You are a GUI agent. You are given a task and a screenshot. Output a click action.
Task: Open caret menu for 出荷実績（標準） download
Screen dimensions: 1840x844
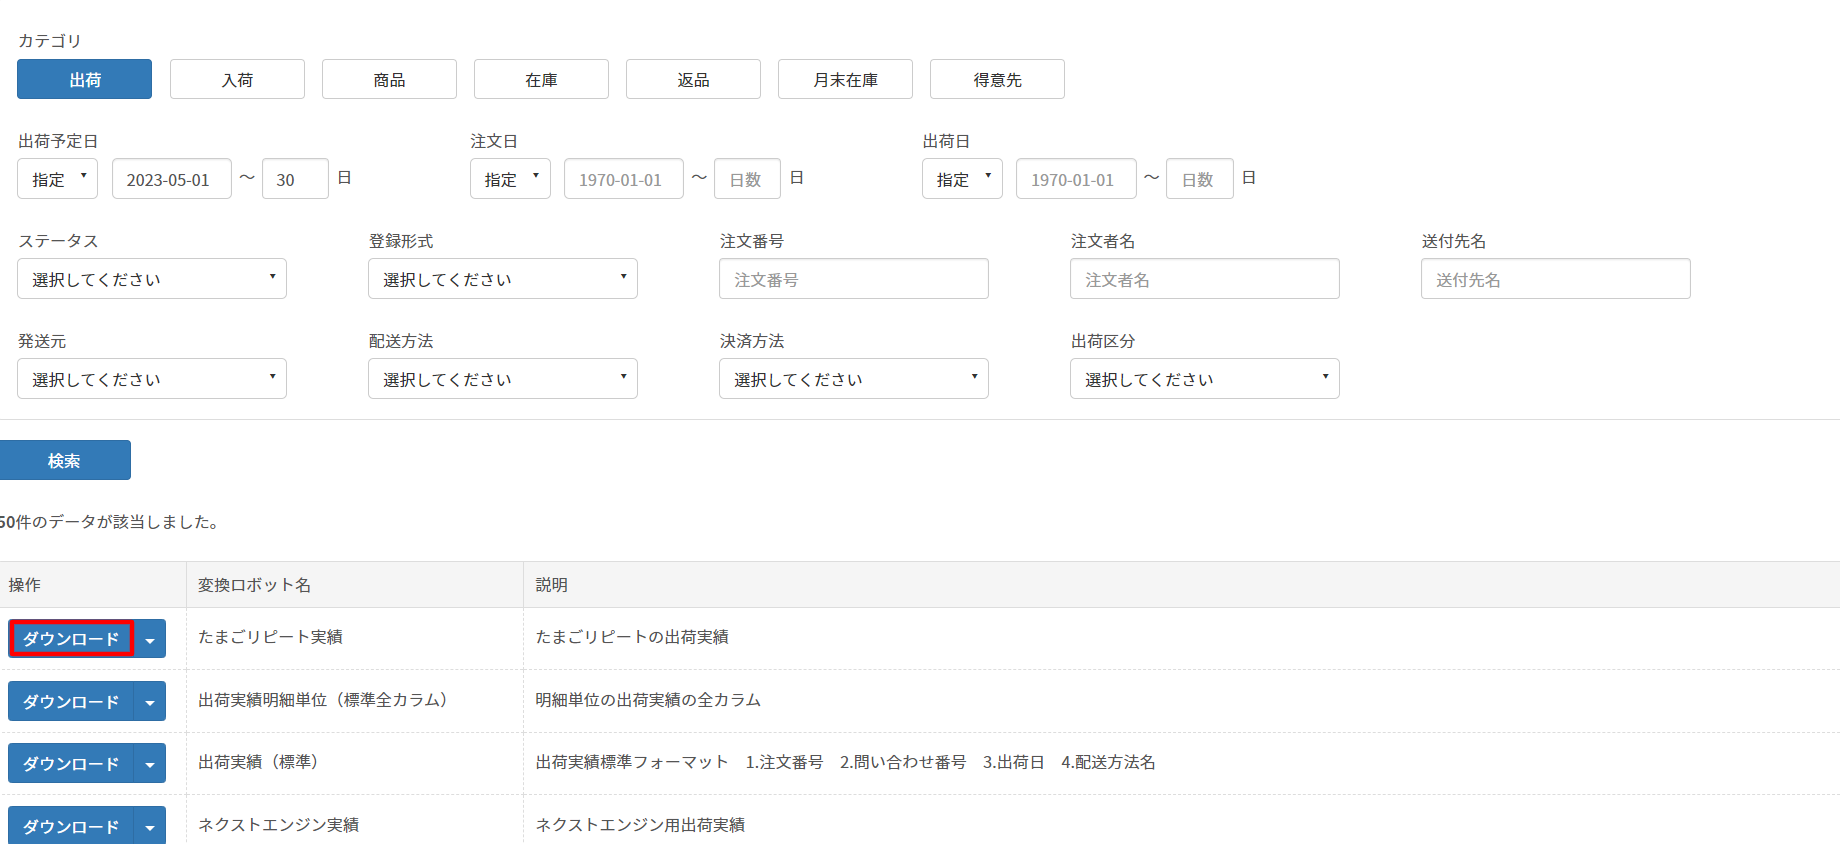150,764
